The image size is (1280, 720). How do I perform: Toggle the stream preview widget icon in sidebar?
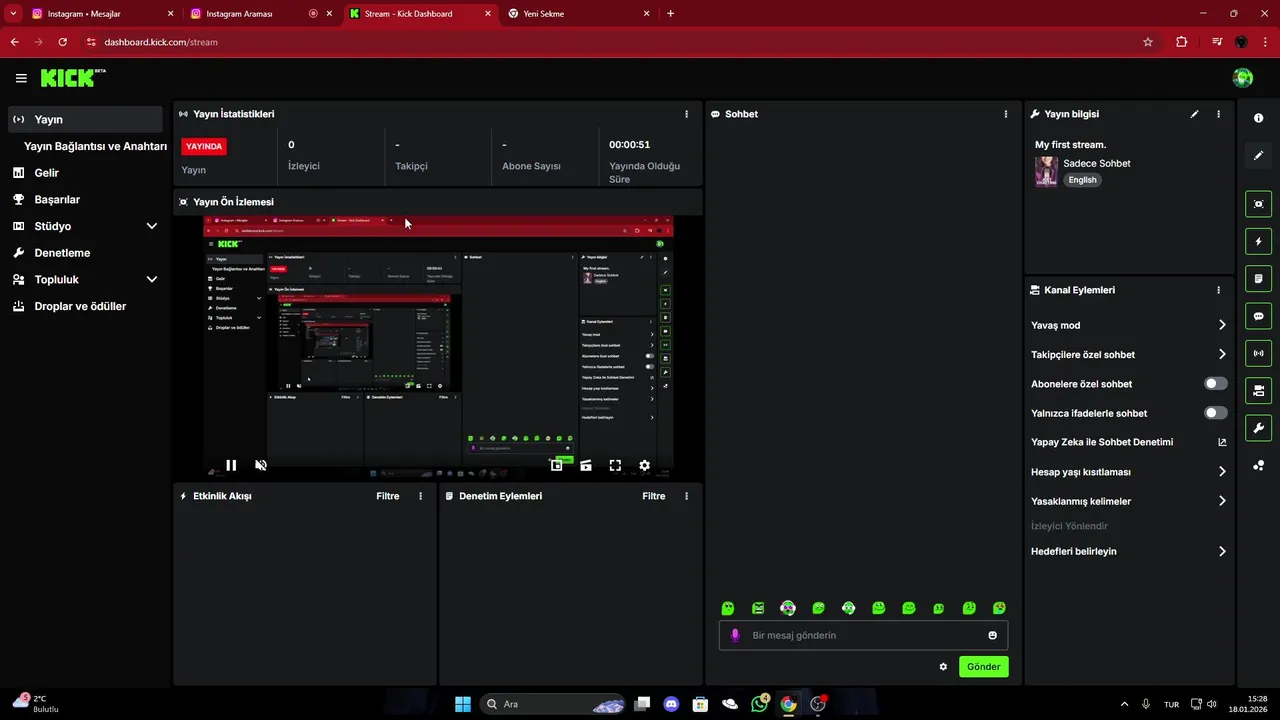(x=1258, y=204)
